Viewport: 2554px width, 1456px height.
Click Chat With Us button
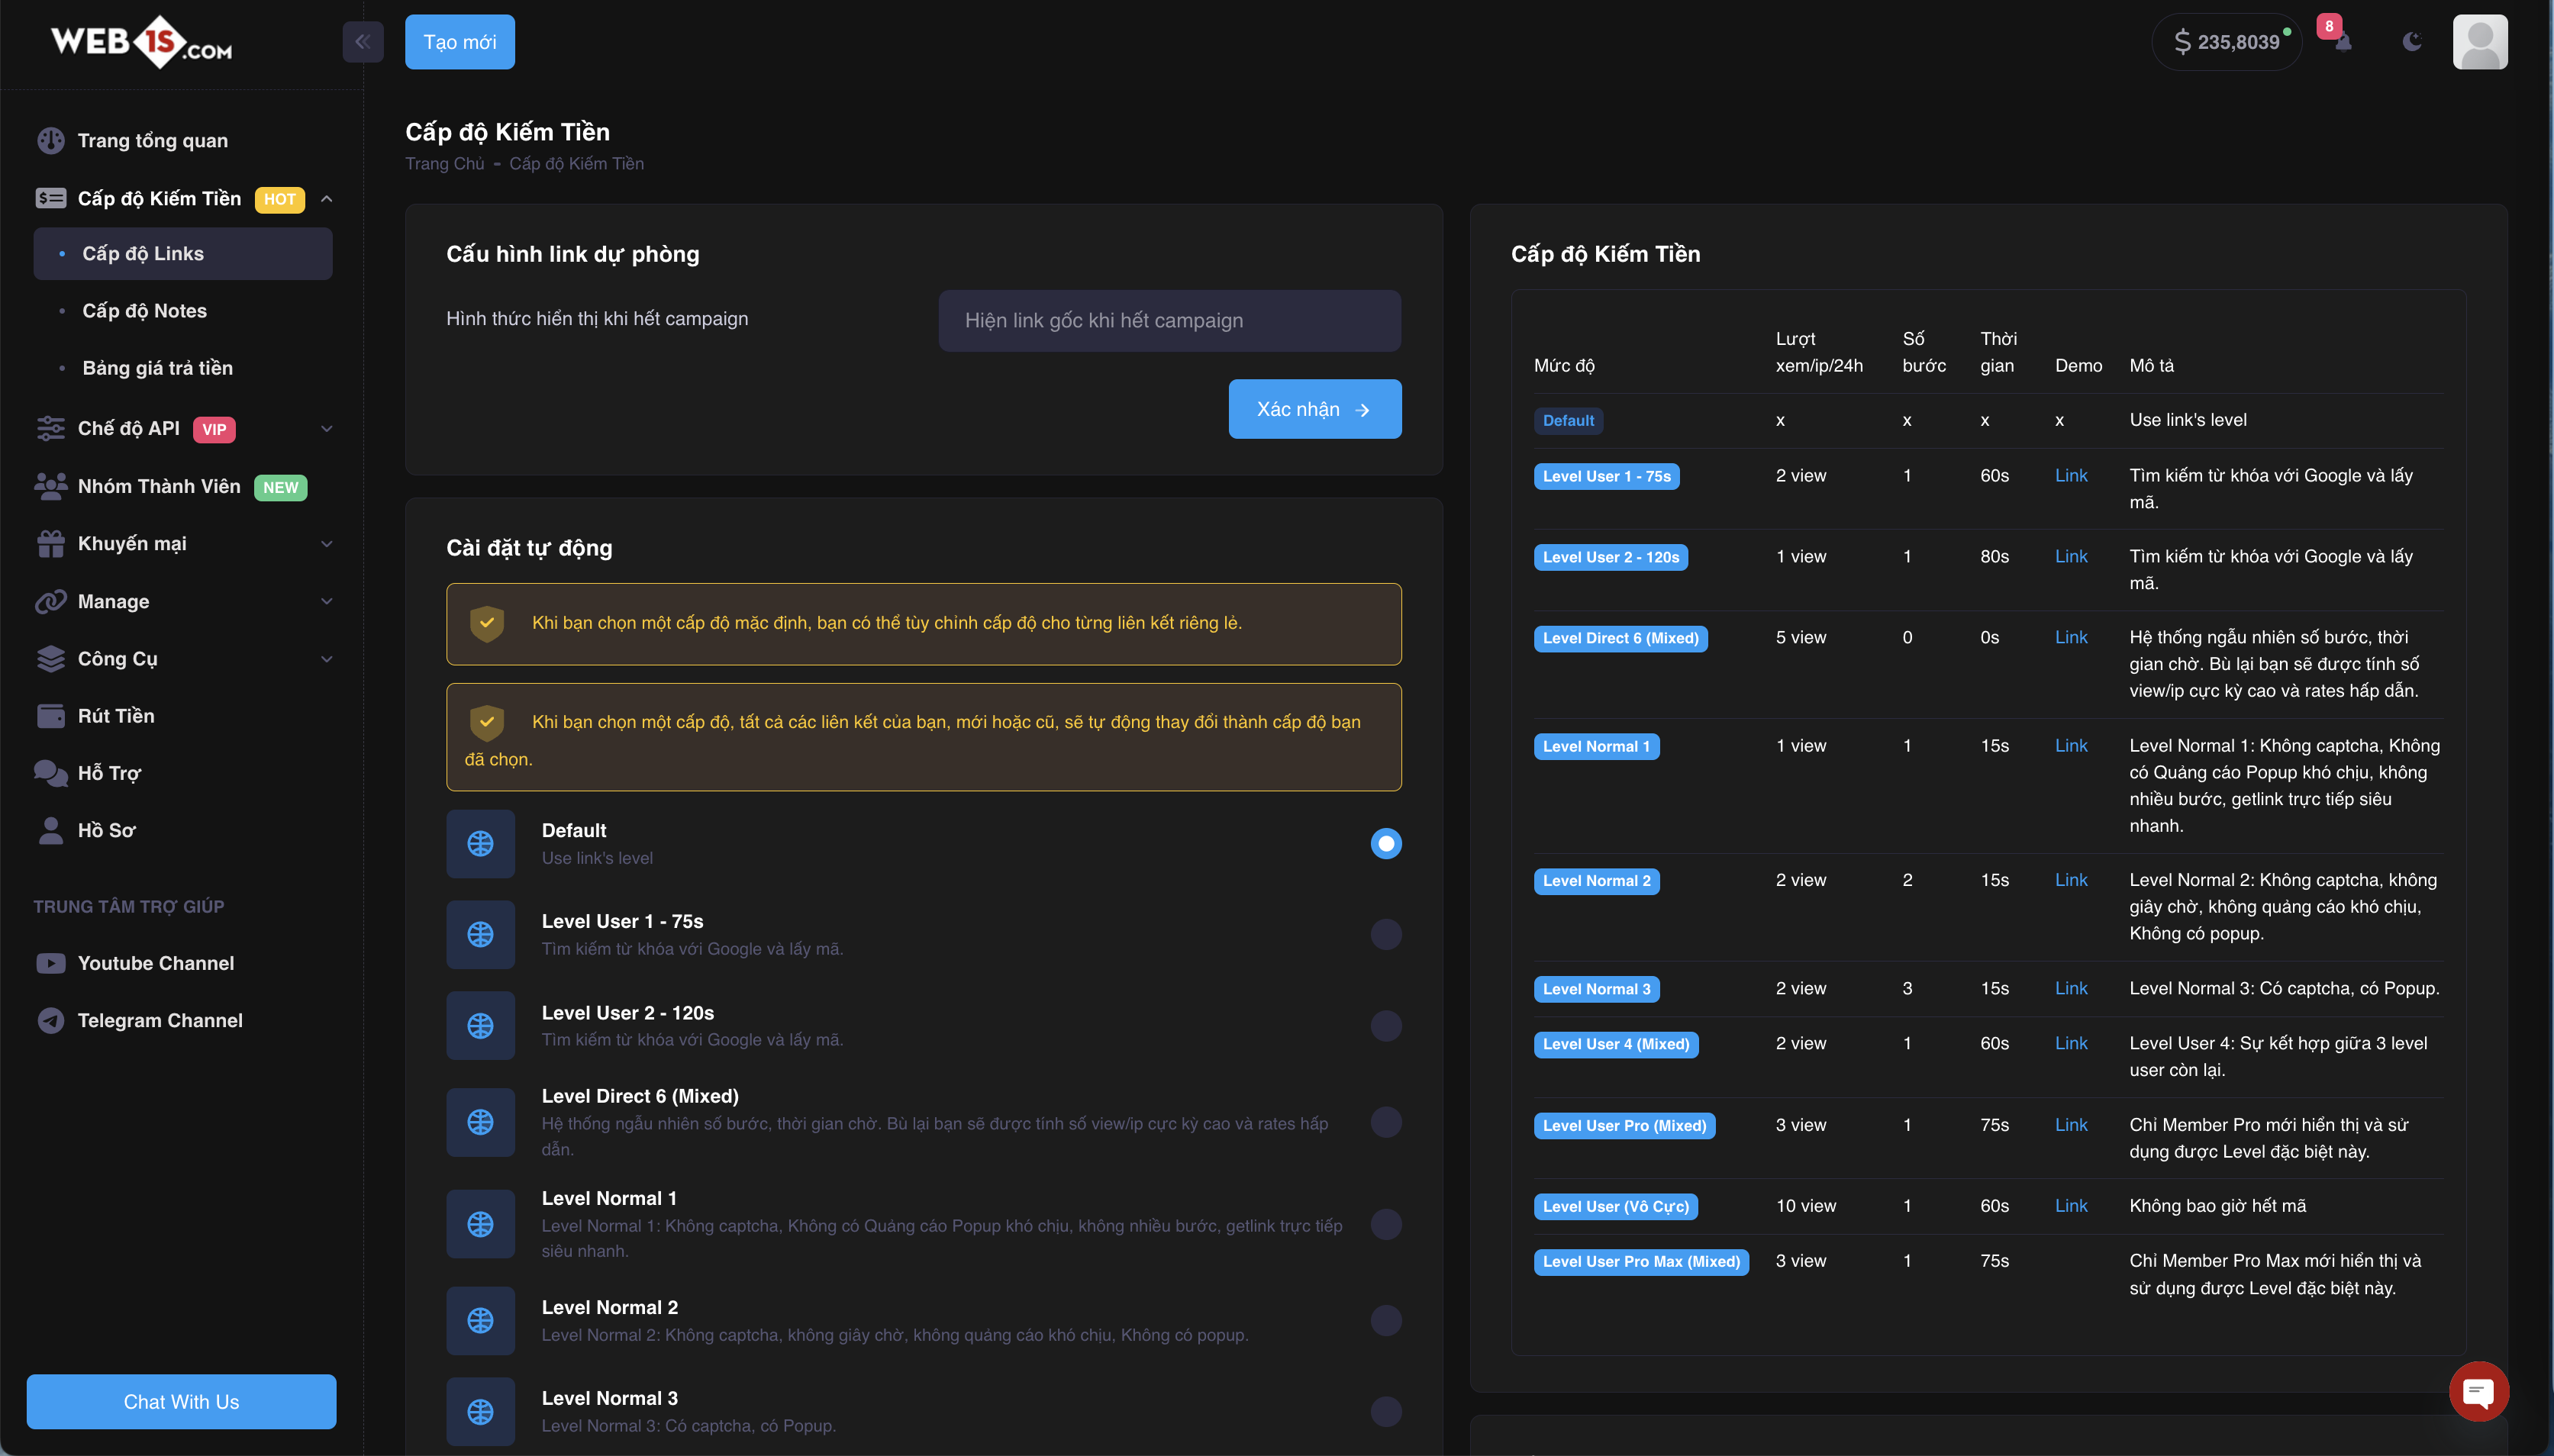click(x=181, y=1402)
